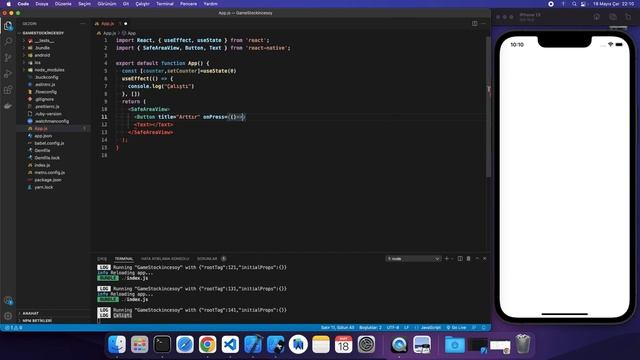Open Xcode from the dock
This screenshot has height=360, width=640.
pos(253,345)
